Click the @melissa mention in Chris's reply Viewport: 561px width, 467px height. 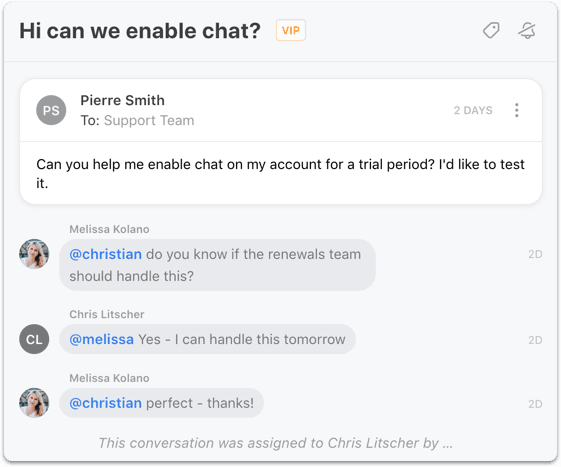click(102, 340)
